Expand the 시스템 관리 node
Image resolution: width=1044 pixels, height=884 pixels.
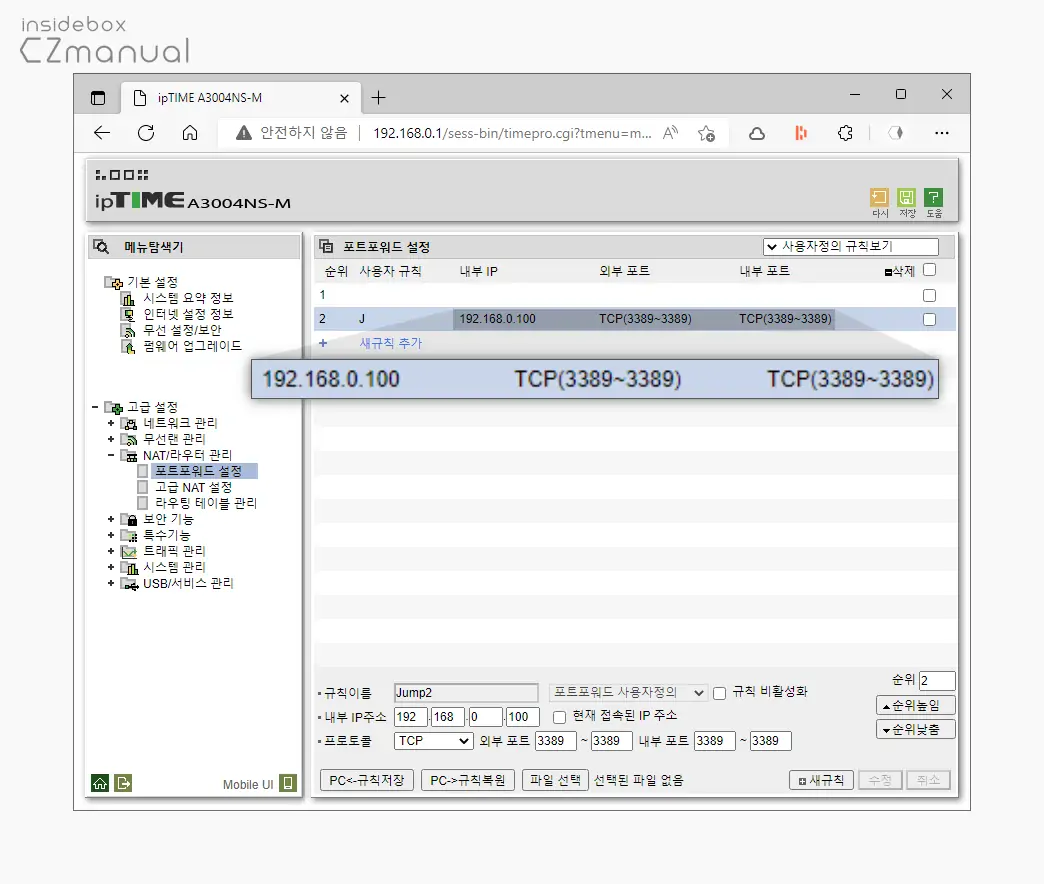[111, 567]
